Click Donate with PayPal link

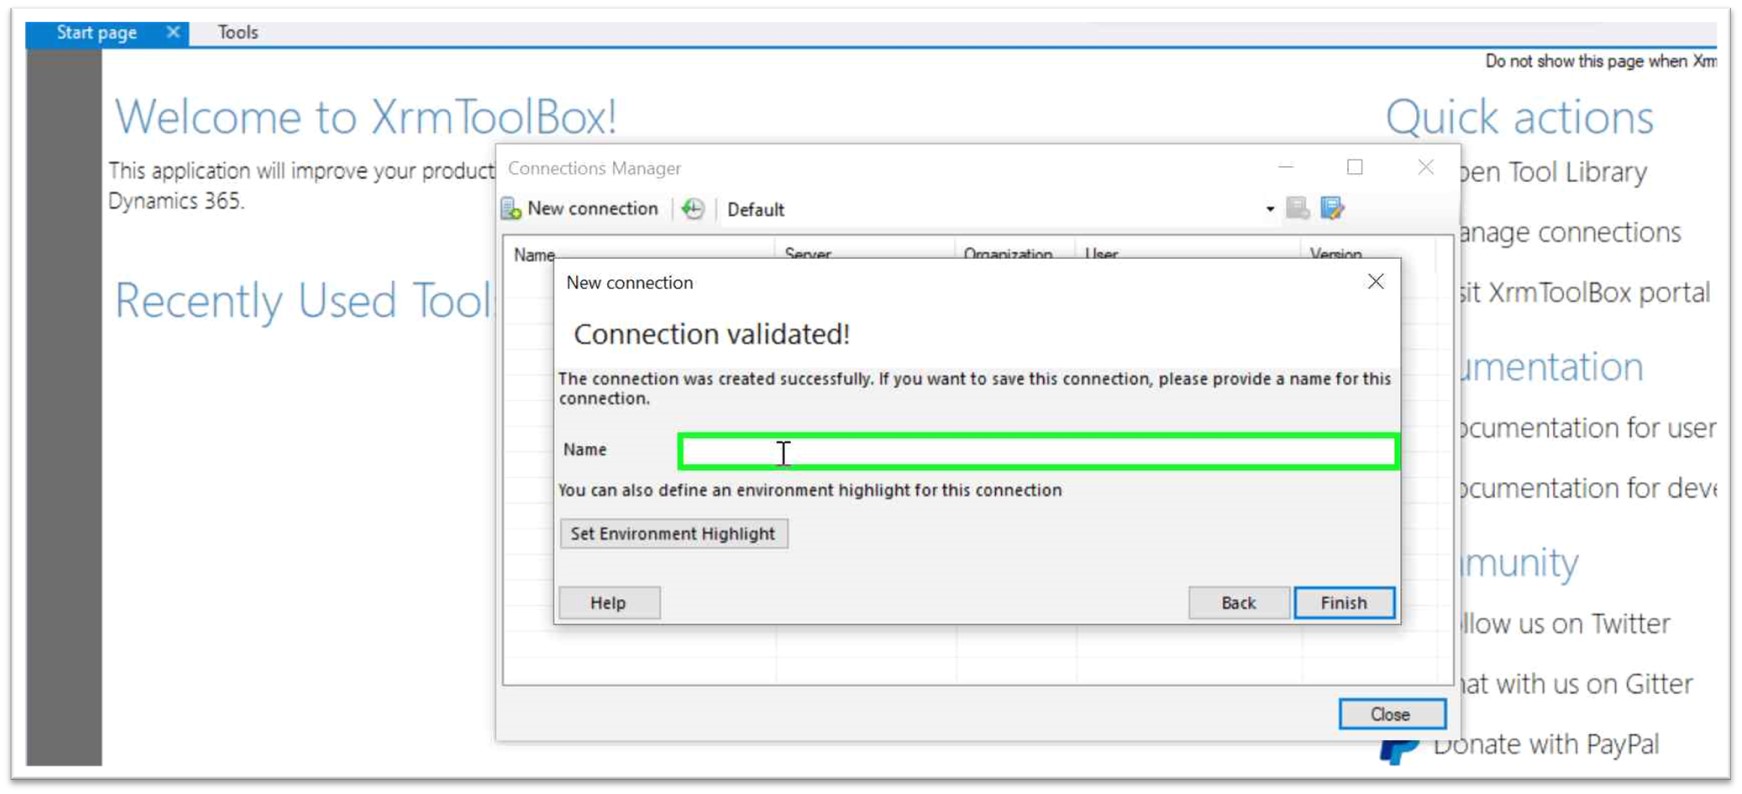(1546, 744)
